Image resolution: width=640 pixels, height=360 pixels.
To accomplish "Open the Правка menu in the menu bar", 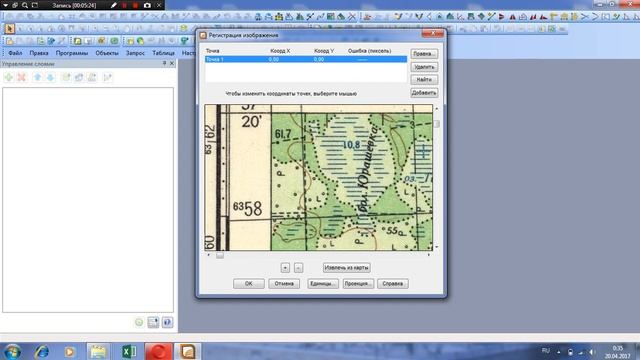I will [39, 53].
